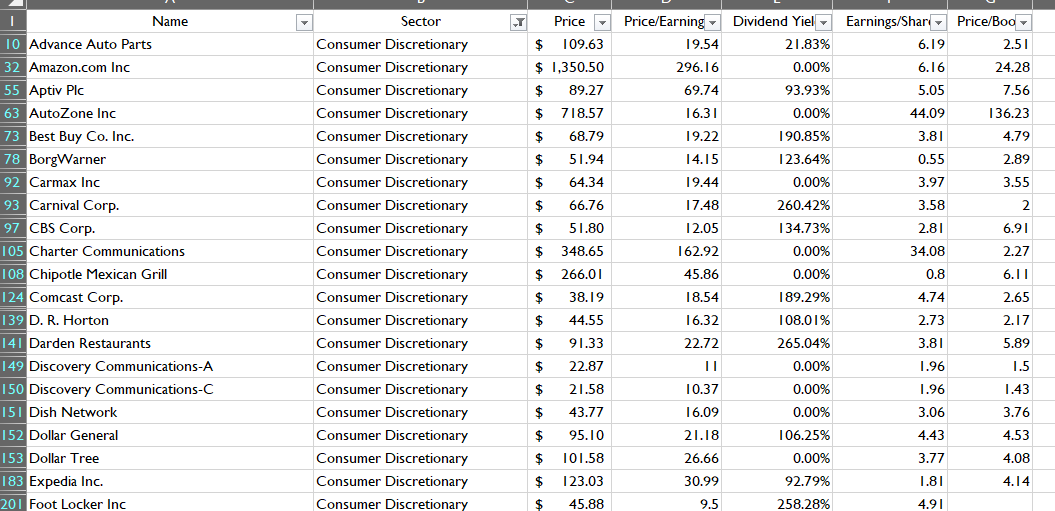
Task: Click the Darden Restaurants cell
Action: pos(170,343)
